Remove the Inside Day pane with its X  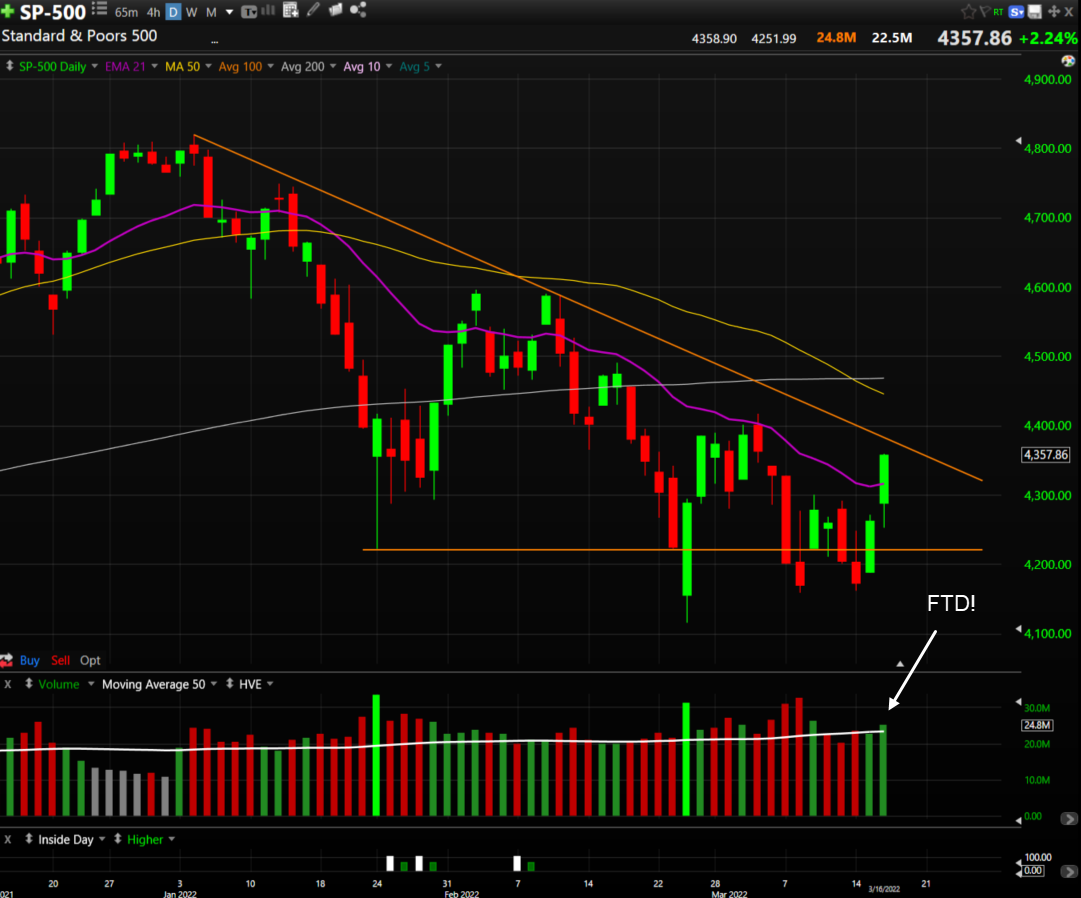[x=8, y=839]
